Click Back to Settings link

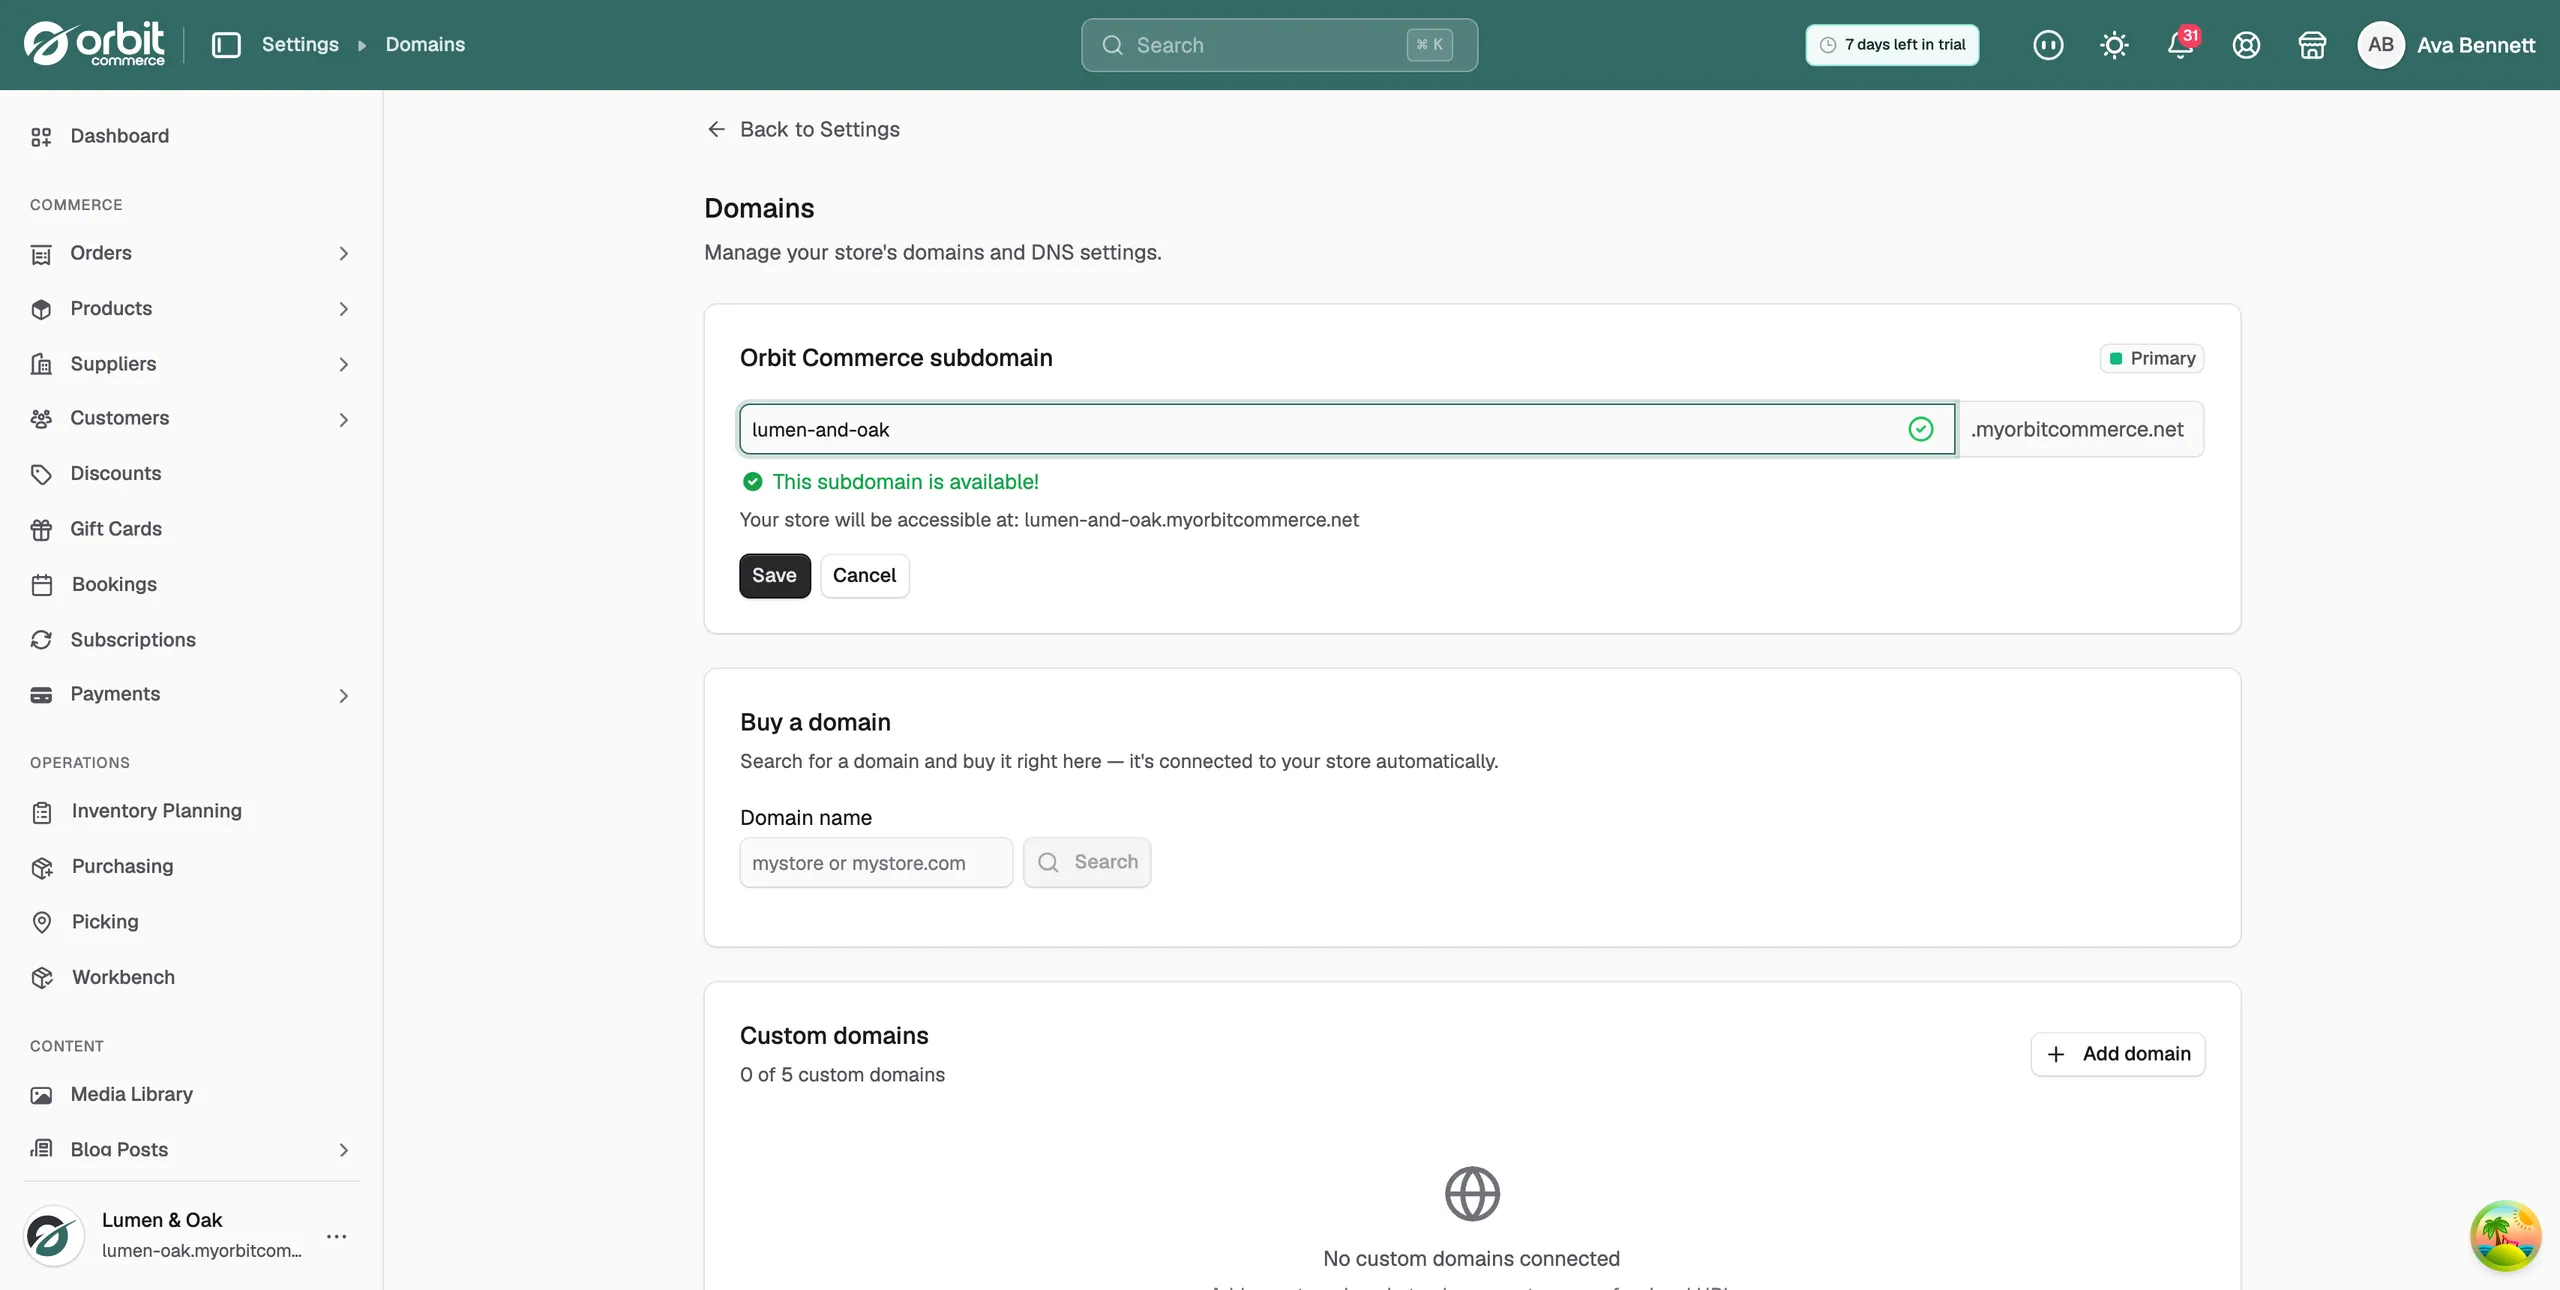pyautogui.click(x=803, y=129)
